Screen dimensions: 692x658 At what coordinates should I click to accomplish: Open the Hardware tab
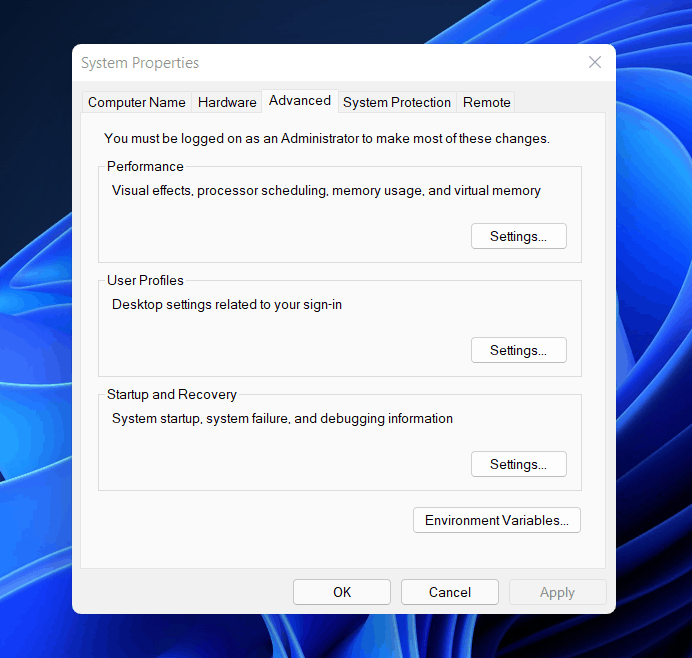[x=227, y=102]
